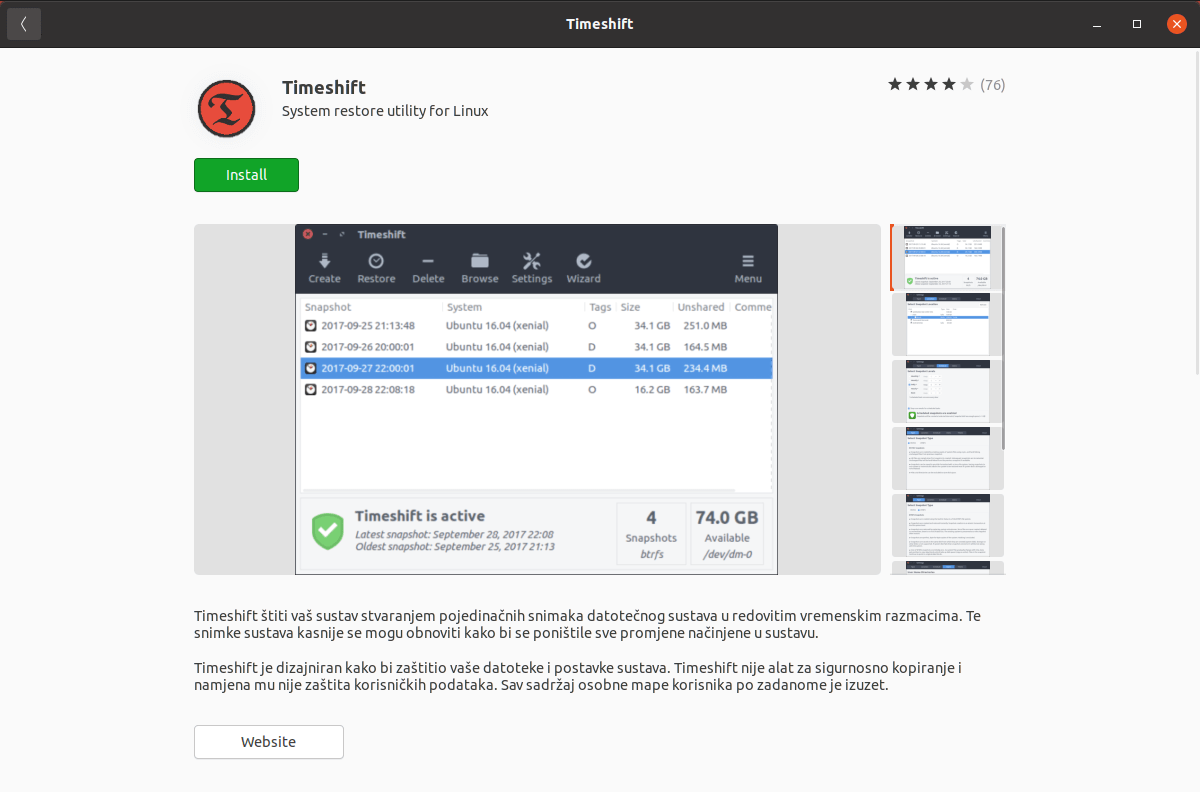Click the green shield active icon
The width and height of the screenshot is (1200, 792).
pos(327,531)
